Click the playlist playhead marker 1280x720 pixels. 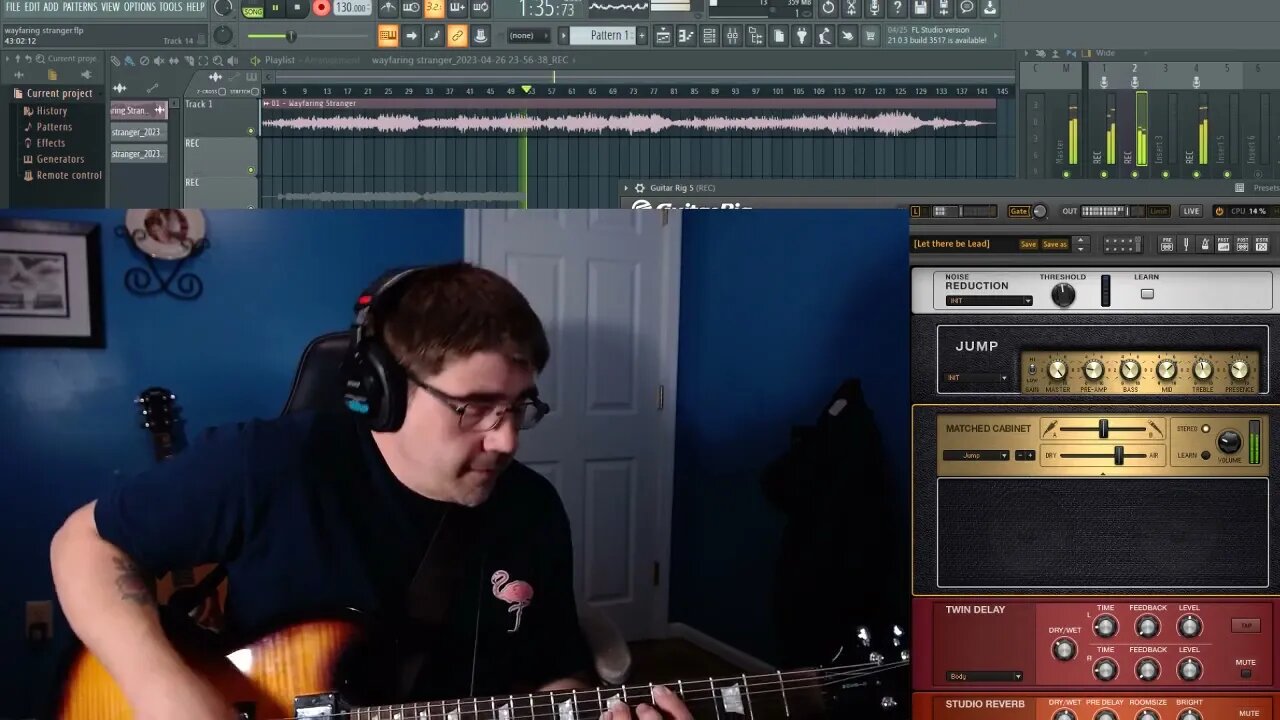(527, 90)
